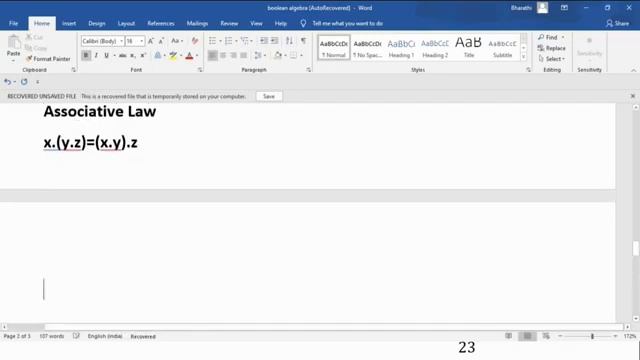Open the References tab
Viewport: 640px width, 360px height.
point(161,24)
